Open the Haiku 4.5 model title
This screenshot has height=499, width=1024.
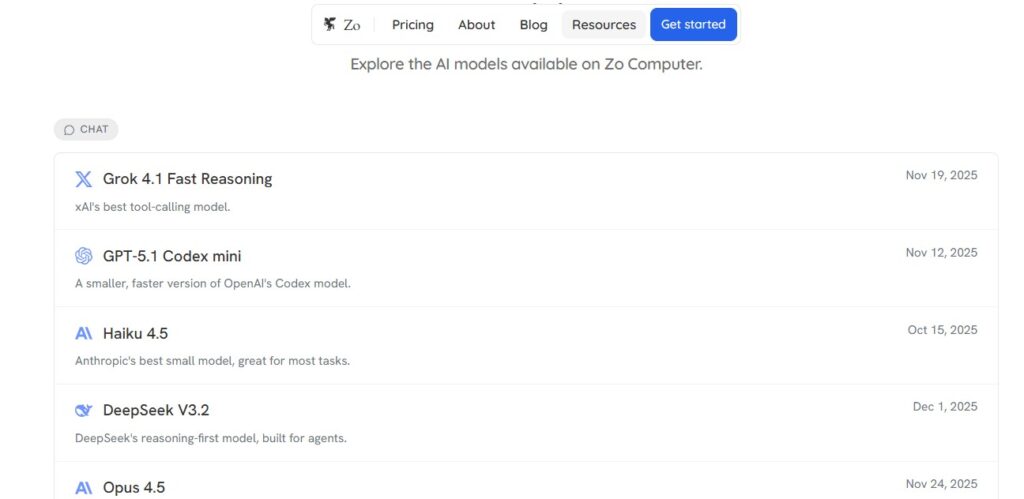coord(135,333)
